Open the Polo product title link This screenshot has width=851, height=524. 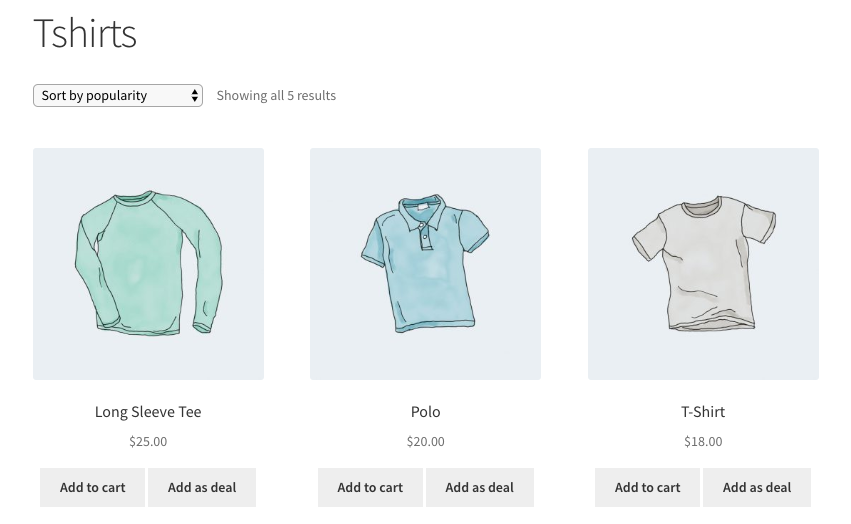(426, 412)
